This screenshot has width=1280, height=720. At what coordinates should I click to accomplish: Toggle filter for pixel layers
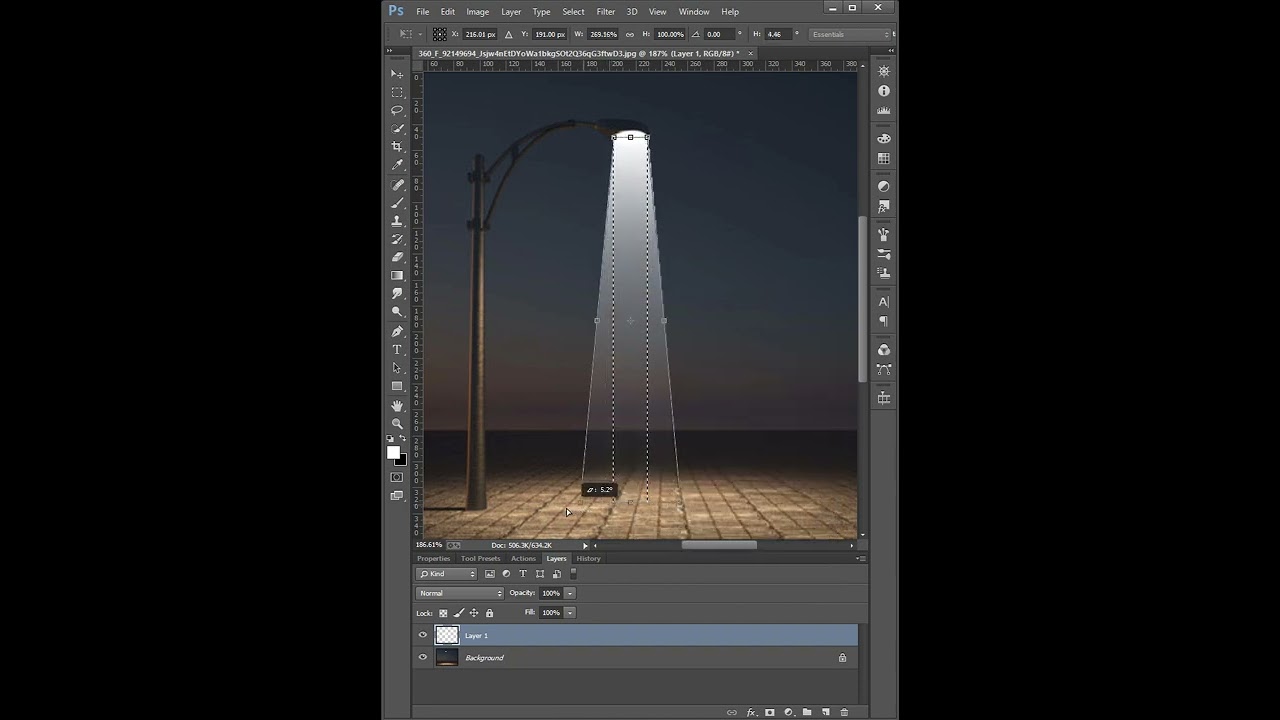pyautogui.click(x=489, y=574)
